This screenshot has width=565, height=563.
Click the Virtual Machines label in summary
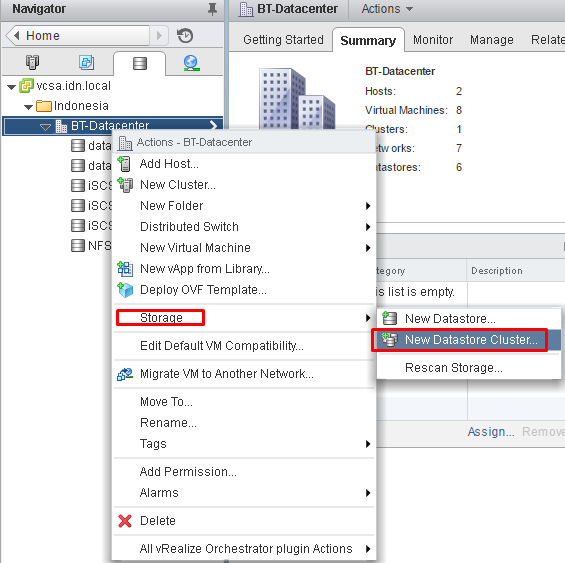pos(406,110)
